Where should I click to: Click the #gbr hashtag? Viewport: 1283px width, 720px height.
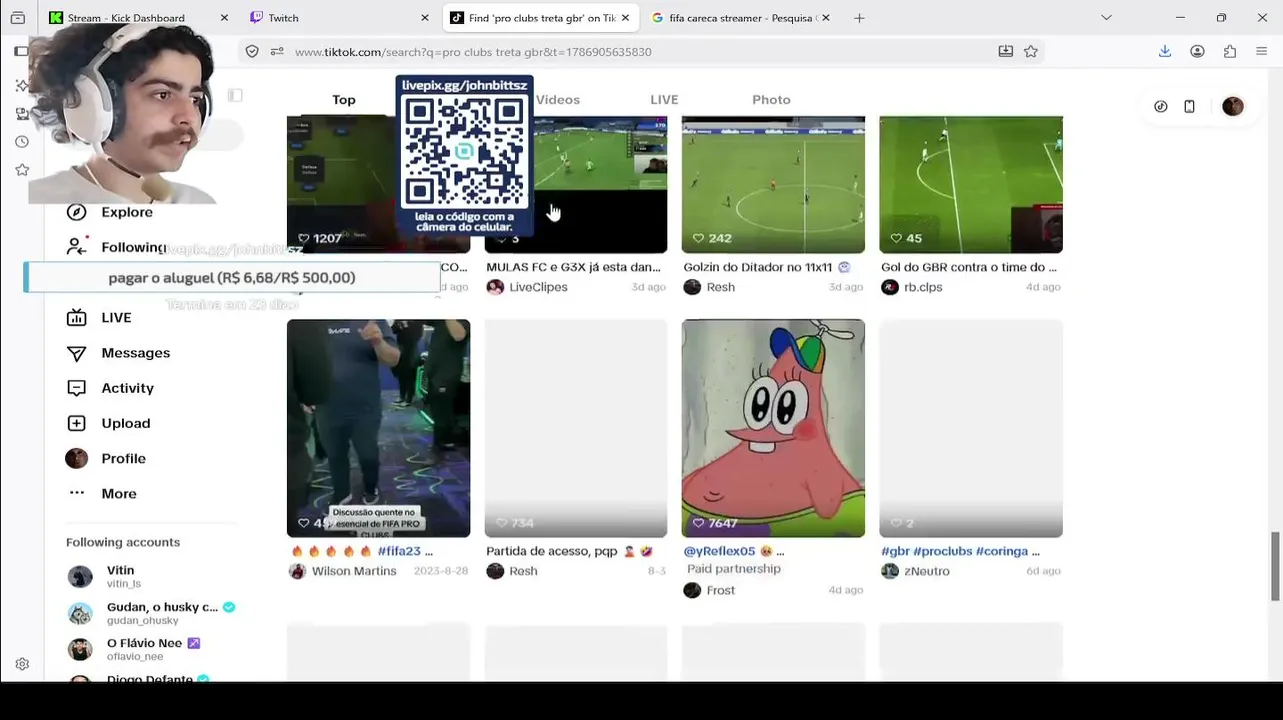894,551
